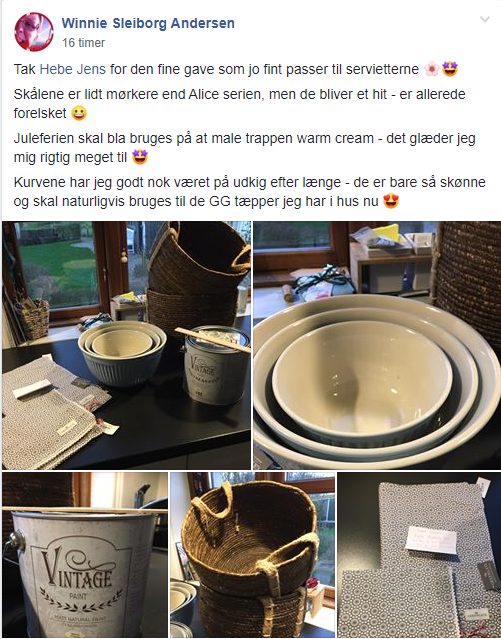Open the woven basket with handles photo
This screenshot has height=639, width=501.
(x=252, y=555)
